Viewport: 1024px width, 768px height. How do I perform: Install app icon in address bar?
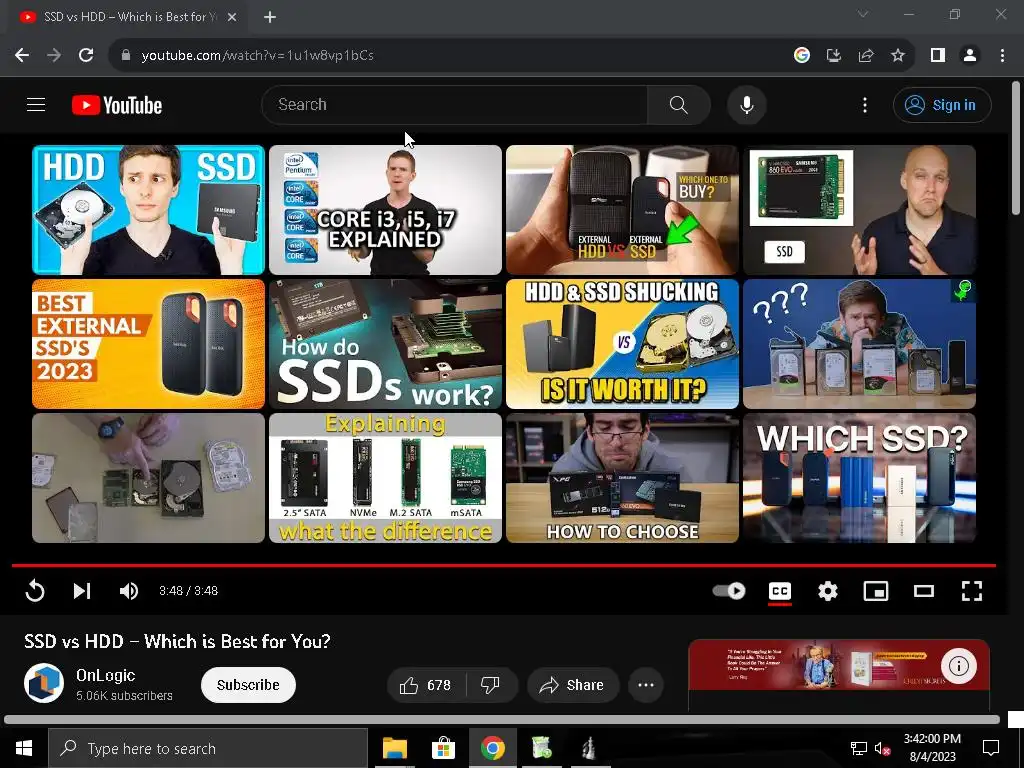pos(834,56)
